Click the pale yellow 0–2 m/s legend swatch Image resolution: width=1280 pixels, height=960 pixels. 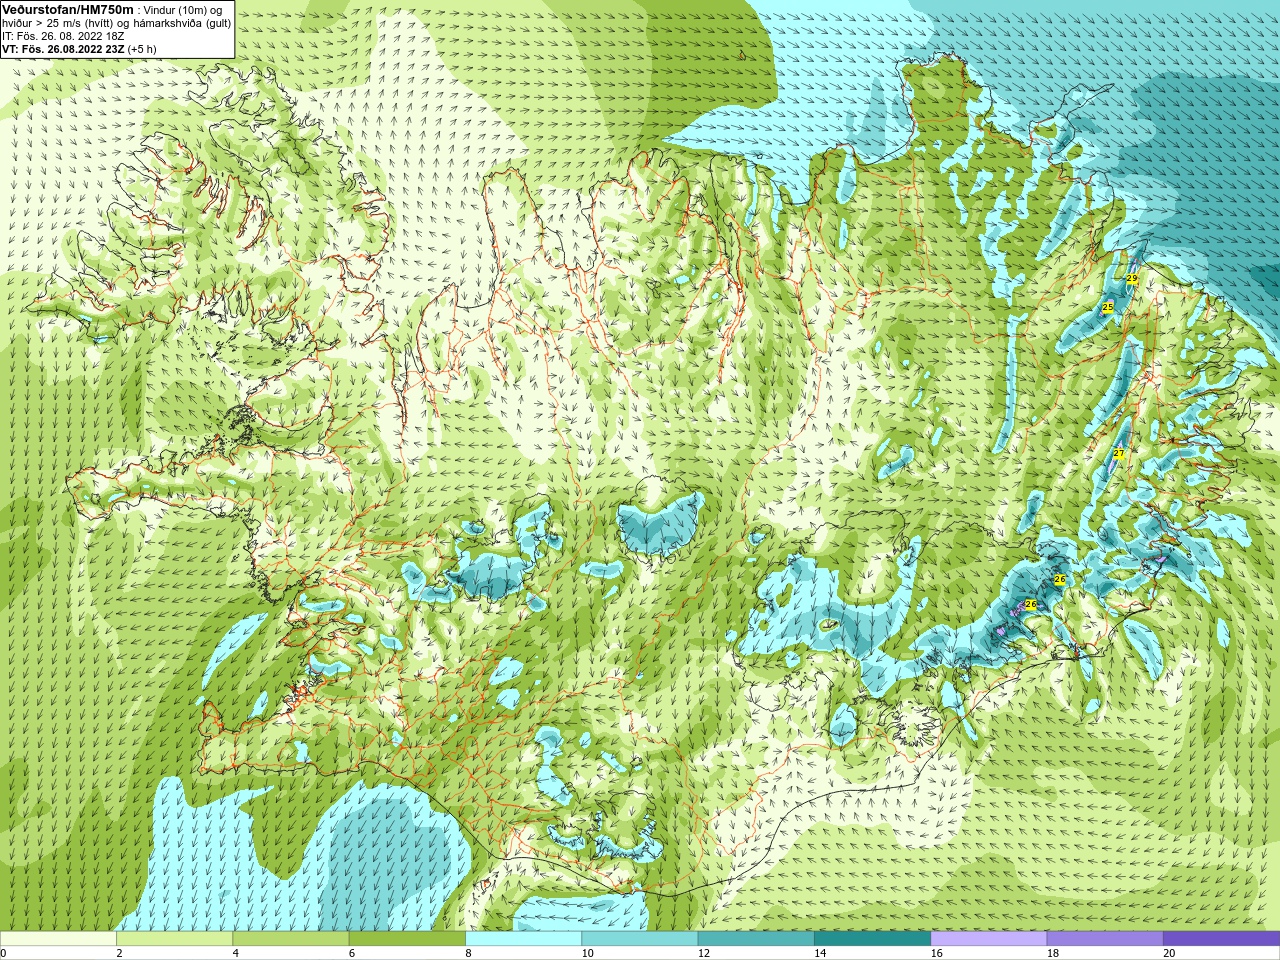click(58, 939)
